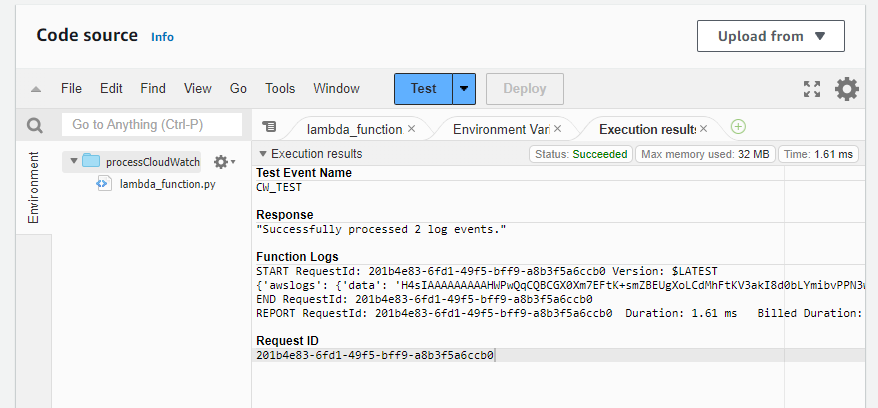Screen dimensions: 878x408
Task: Open the Test button dropdown arrow
Action: point(464,88)
